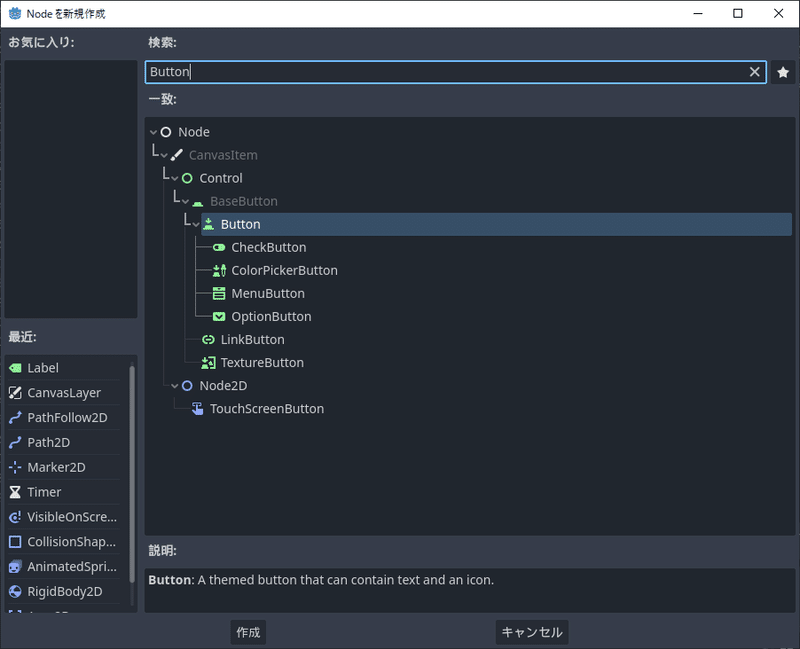Viewport: 800px width, 649px height.
Task: Collapse the Node root tree item
Action: tap(154, 132)
